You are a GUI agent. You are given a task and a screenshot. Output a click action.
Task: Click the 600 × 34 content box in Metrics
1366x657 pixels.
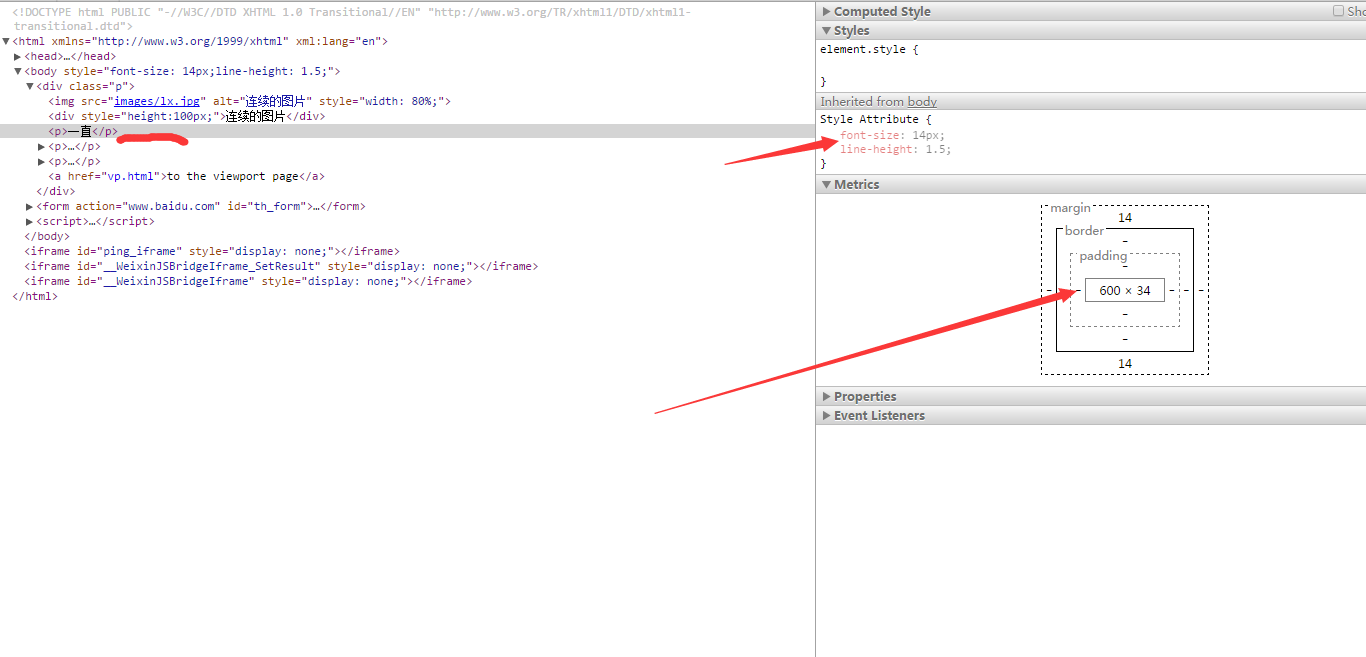click(1125, 290)
